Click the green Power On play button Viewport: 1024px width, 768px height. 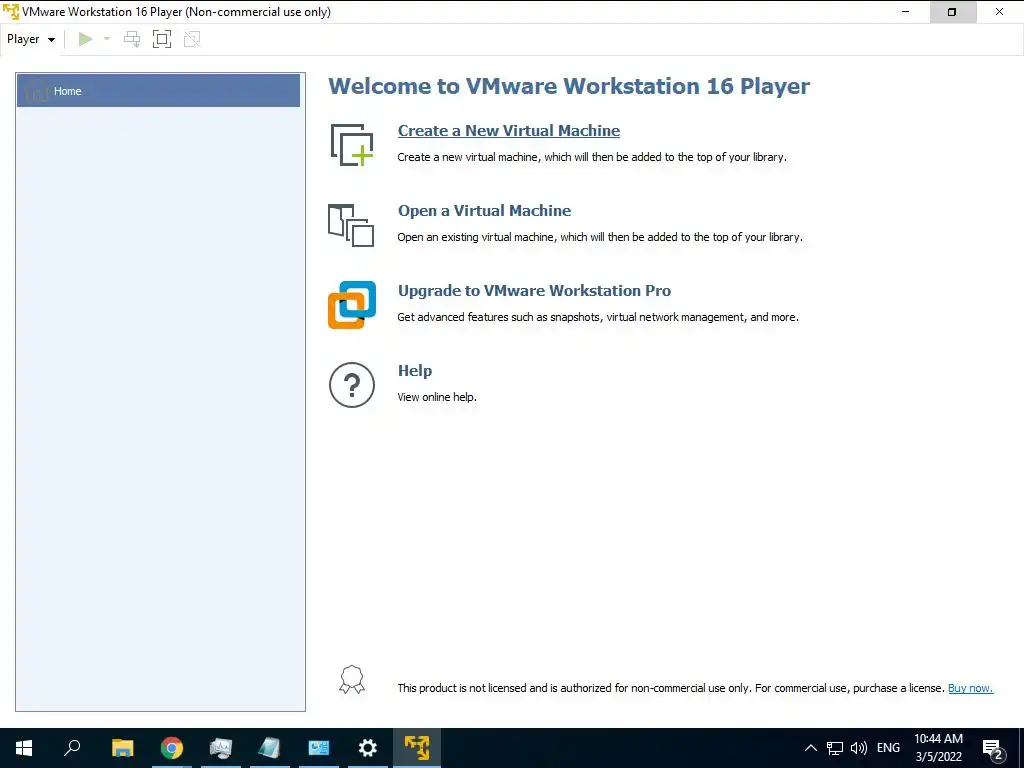pos(85,39)
